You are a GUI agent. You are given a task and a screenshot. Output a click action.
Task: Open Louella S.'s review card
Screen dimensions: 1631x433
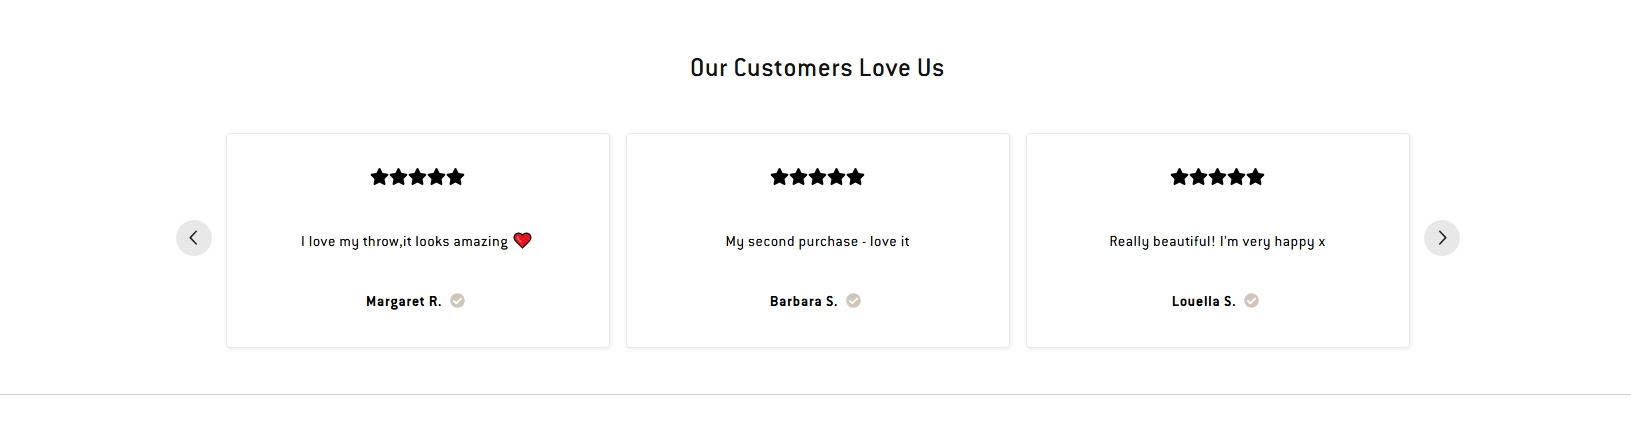[x=1218, y=241]
